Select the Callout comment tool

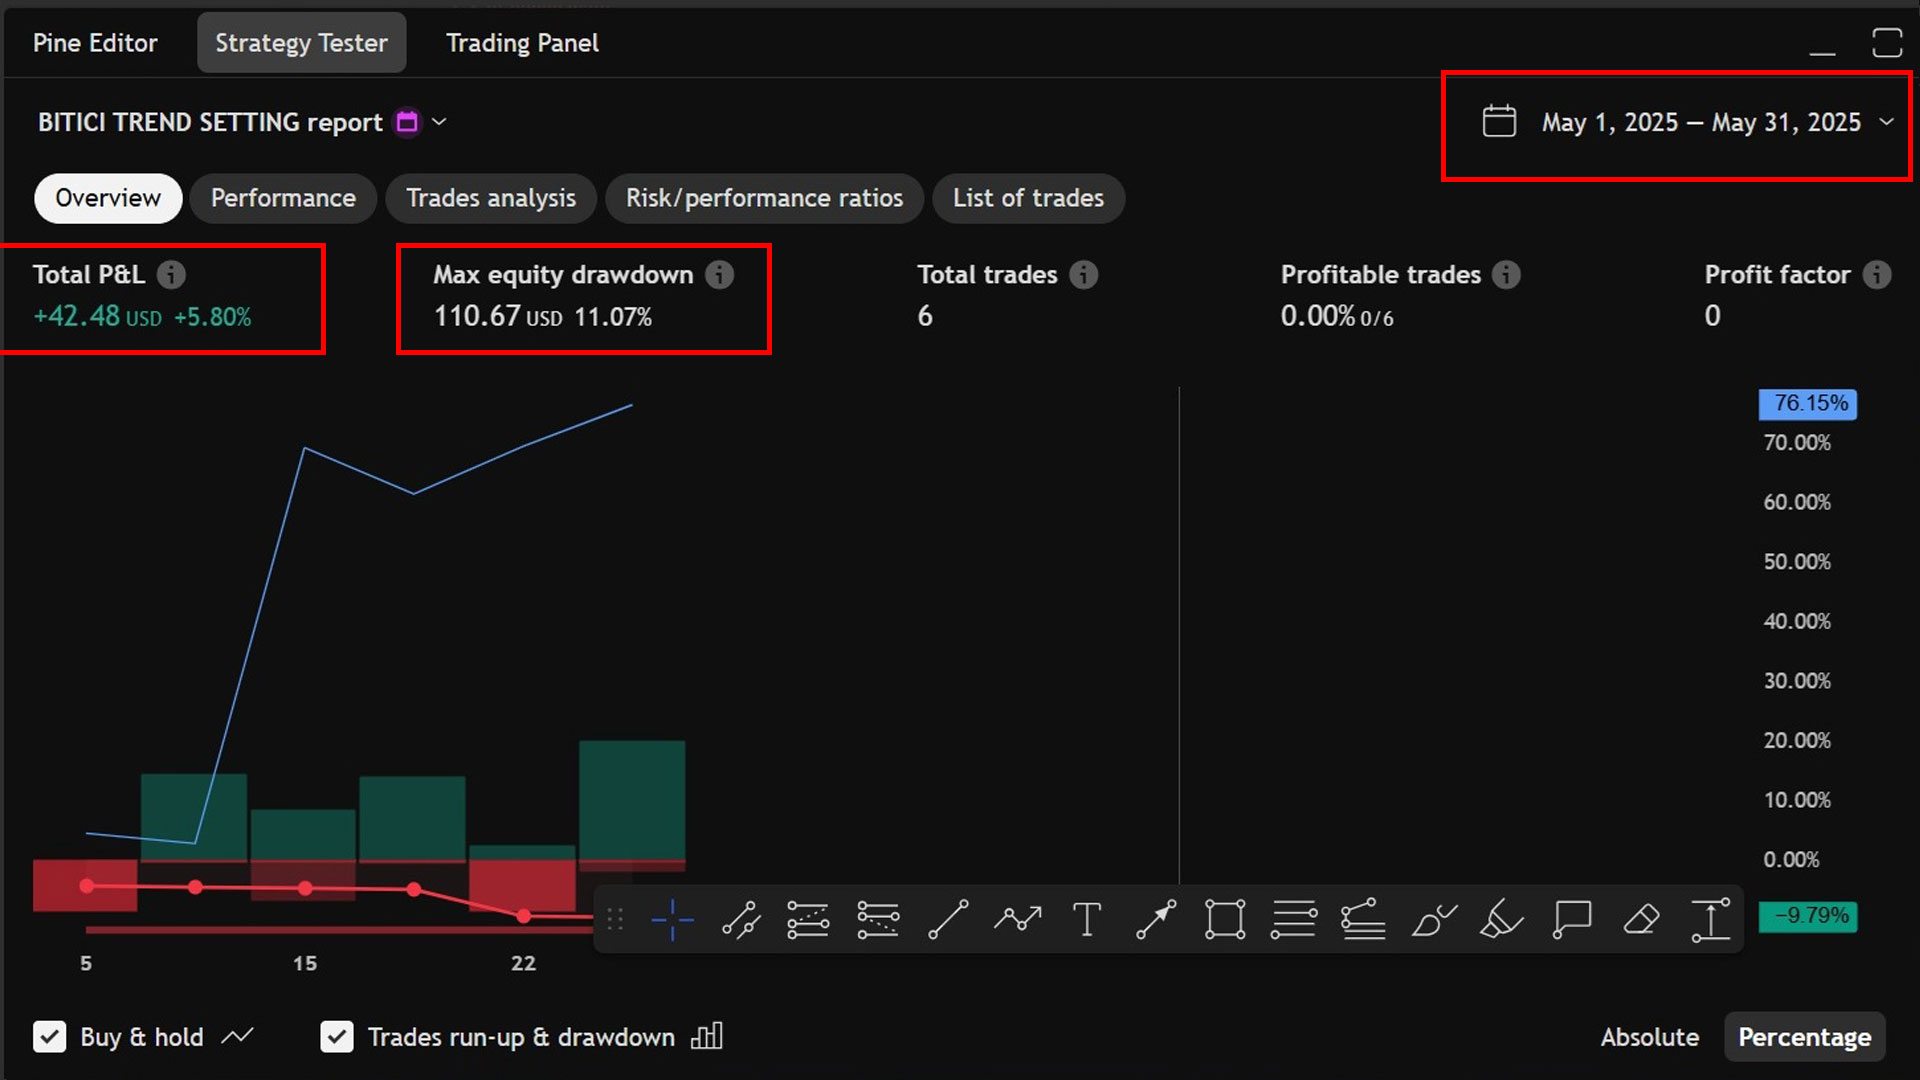tap(1572, 920)
